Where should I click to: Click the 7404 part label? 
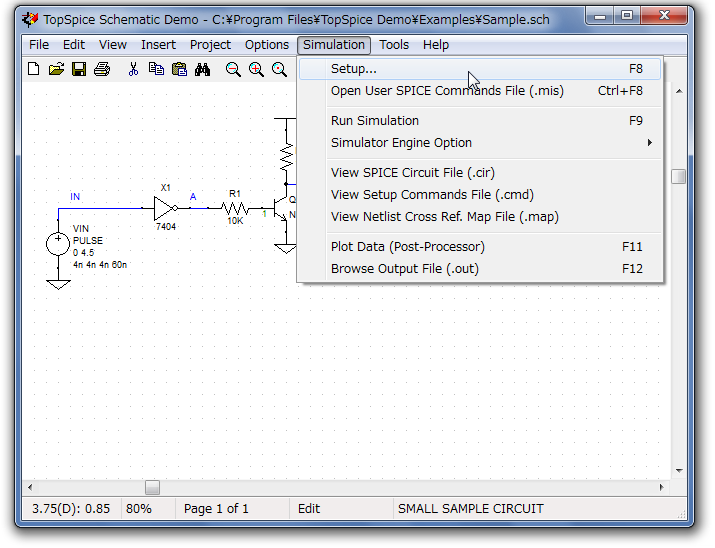(166, 227)
